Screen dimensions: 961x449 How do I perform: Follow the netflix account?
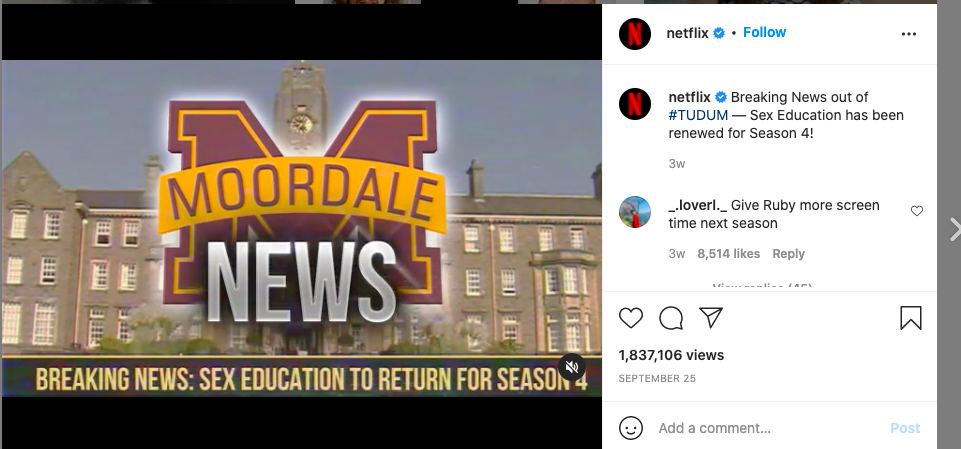pos(764,32)
